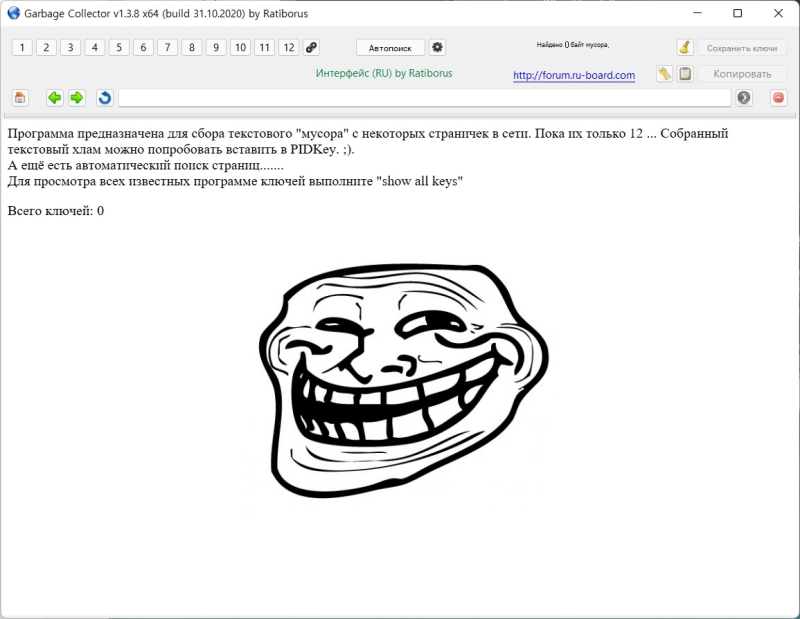This screenshot has width=800, height=619.
Task: Open page number 5 button
Action: 119,47
